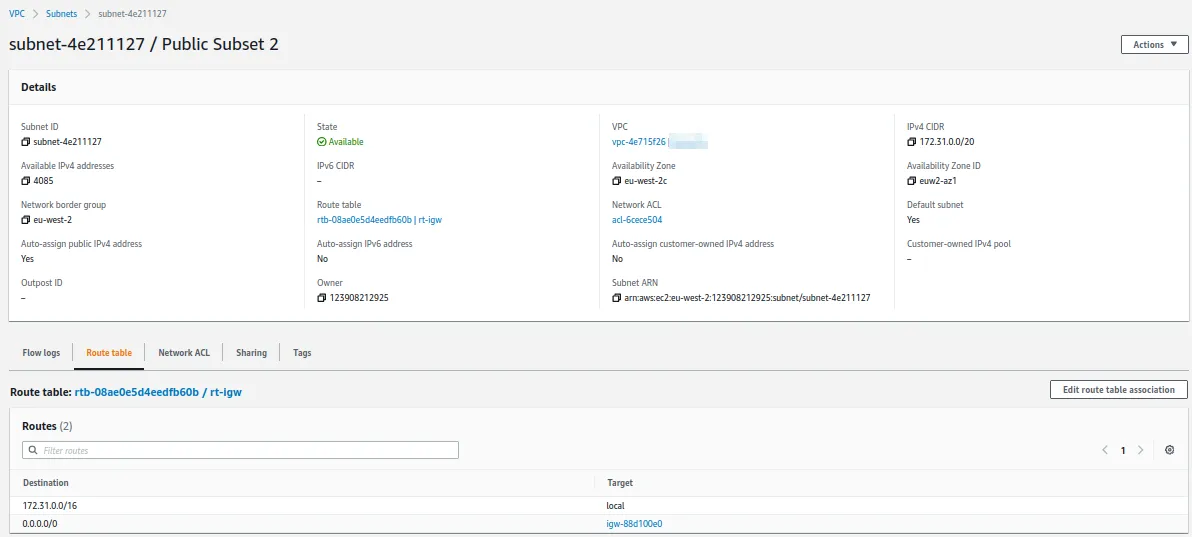
Task: Go to next routes page
Action: point(1140,450)
